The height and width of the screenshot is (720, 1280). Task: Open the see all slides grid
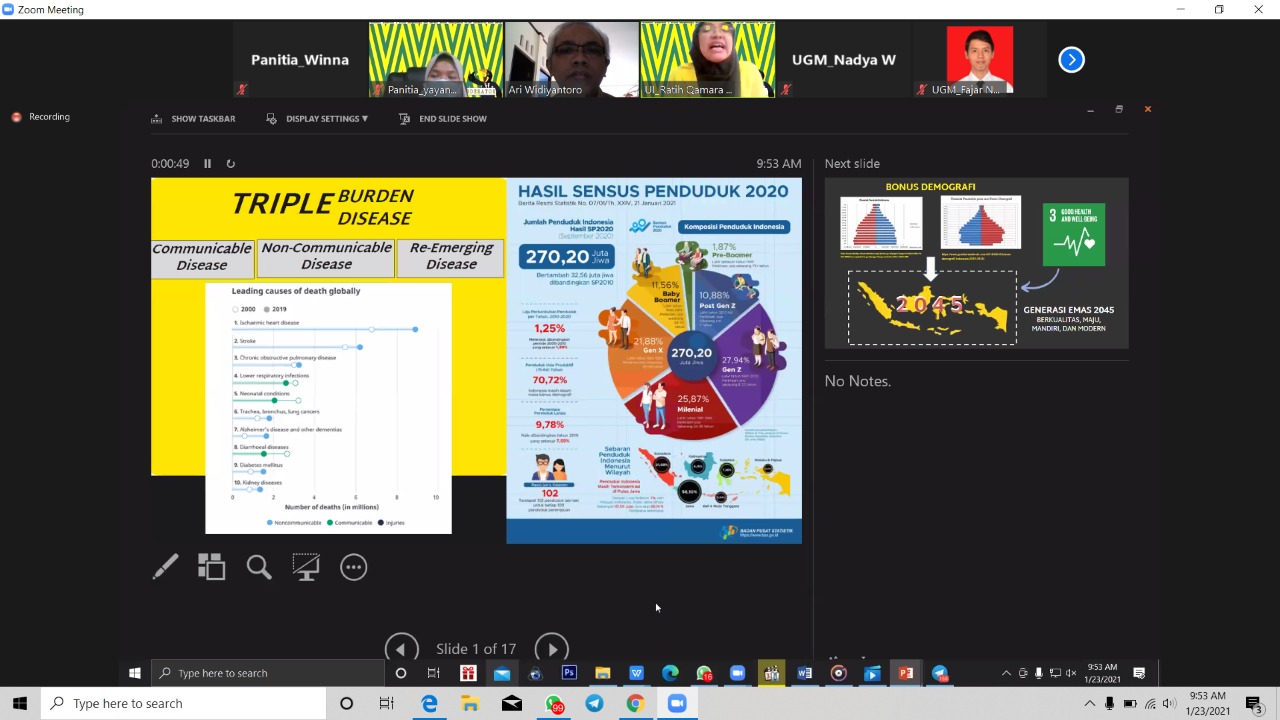211,567
